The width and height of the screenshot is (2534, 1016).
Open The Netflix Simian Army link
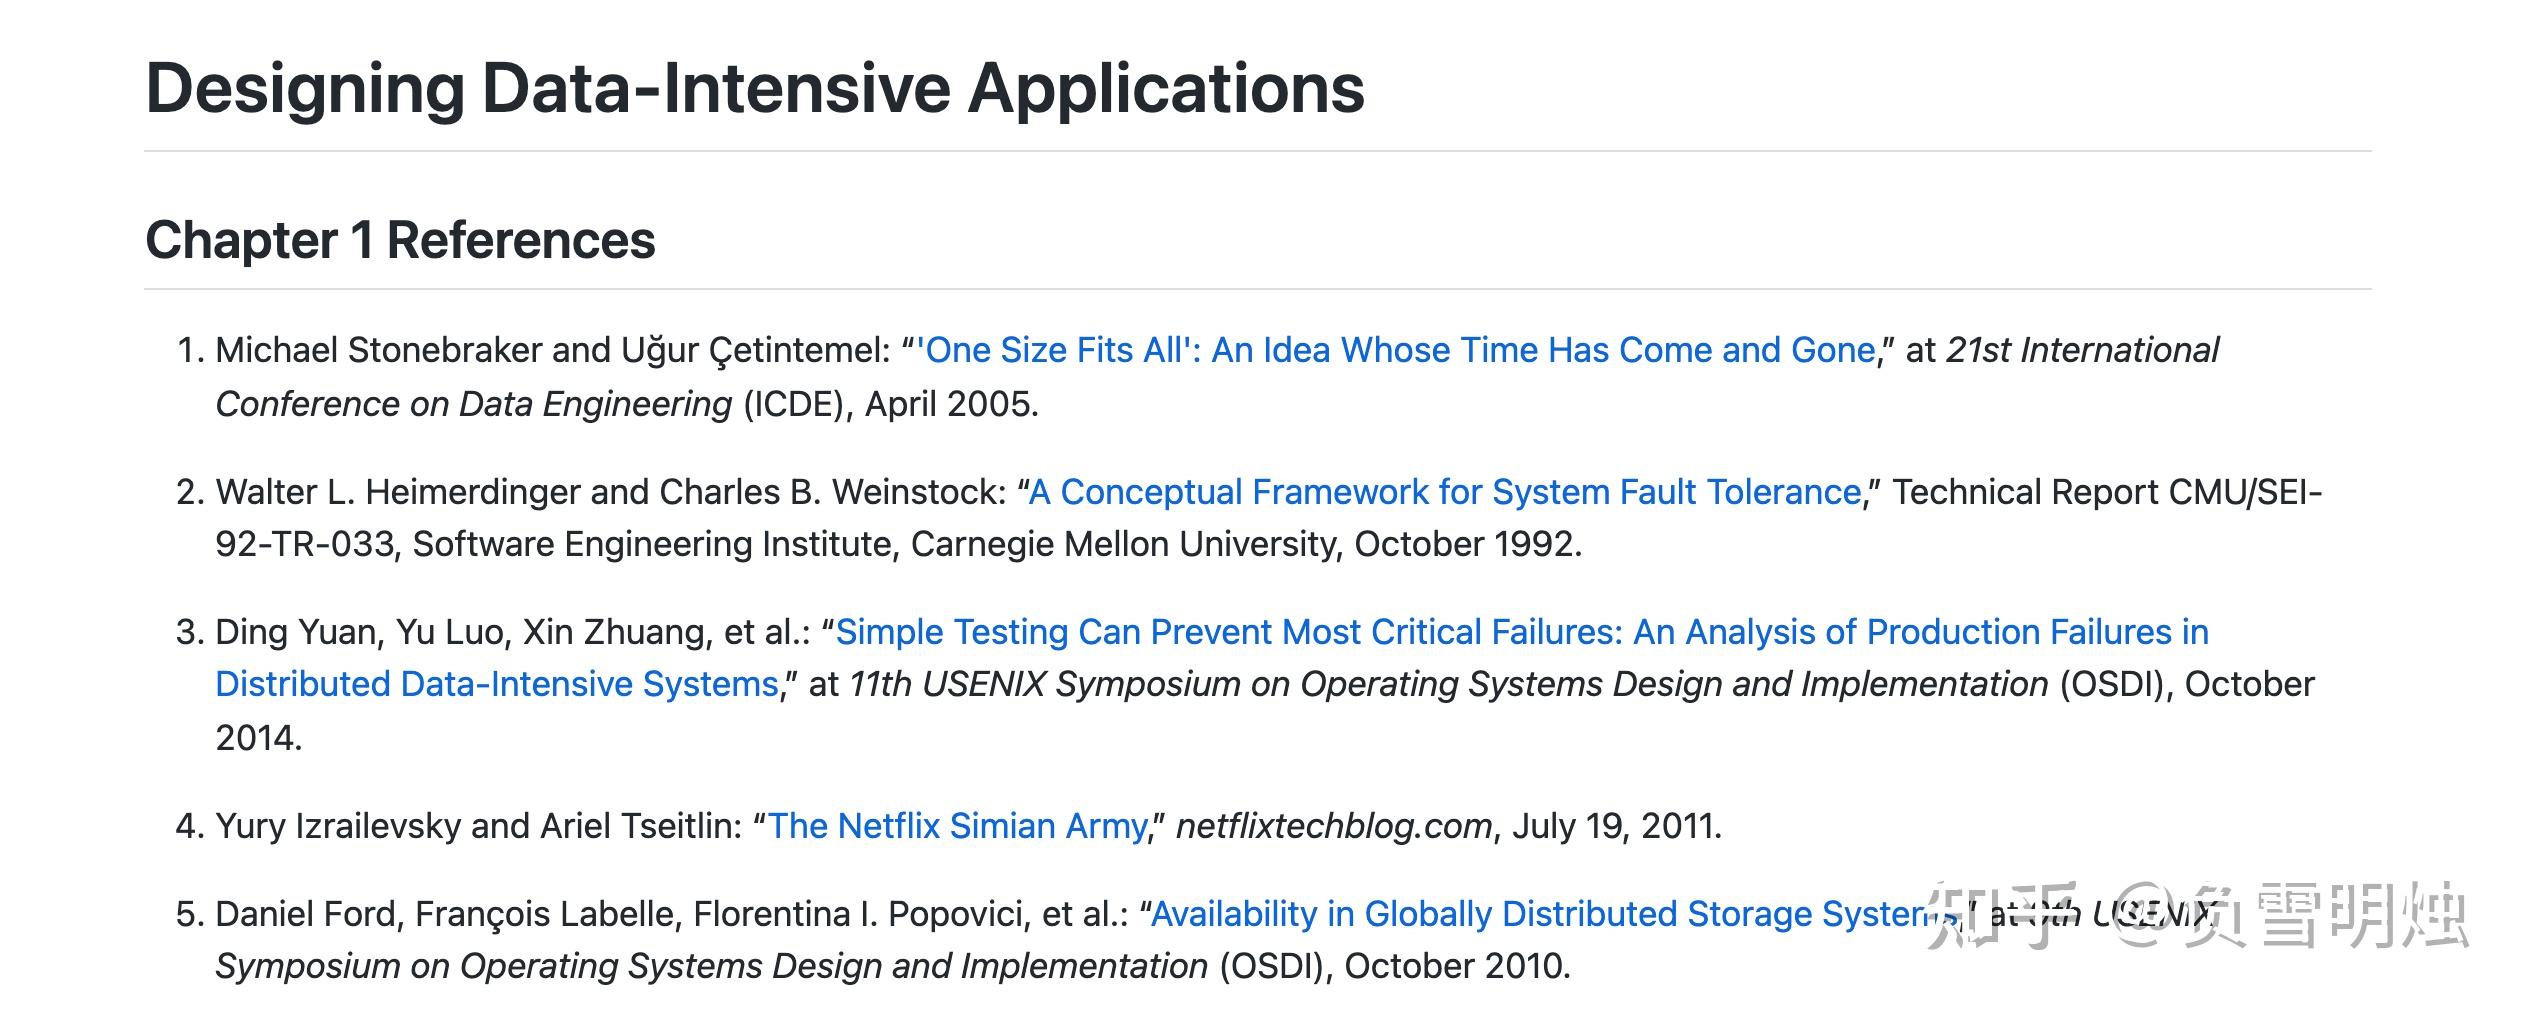click(x=957, y=827)
